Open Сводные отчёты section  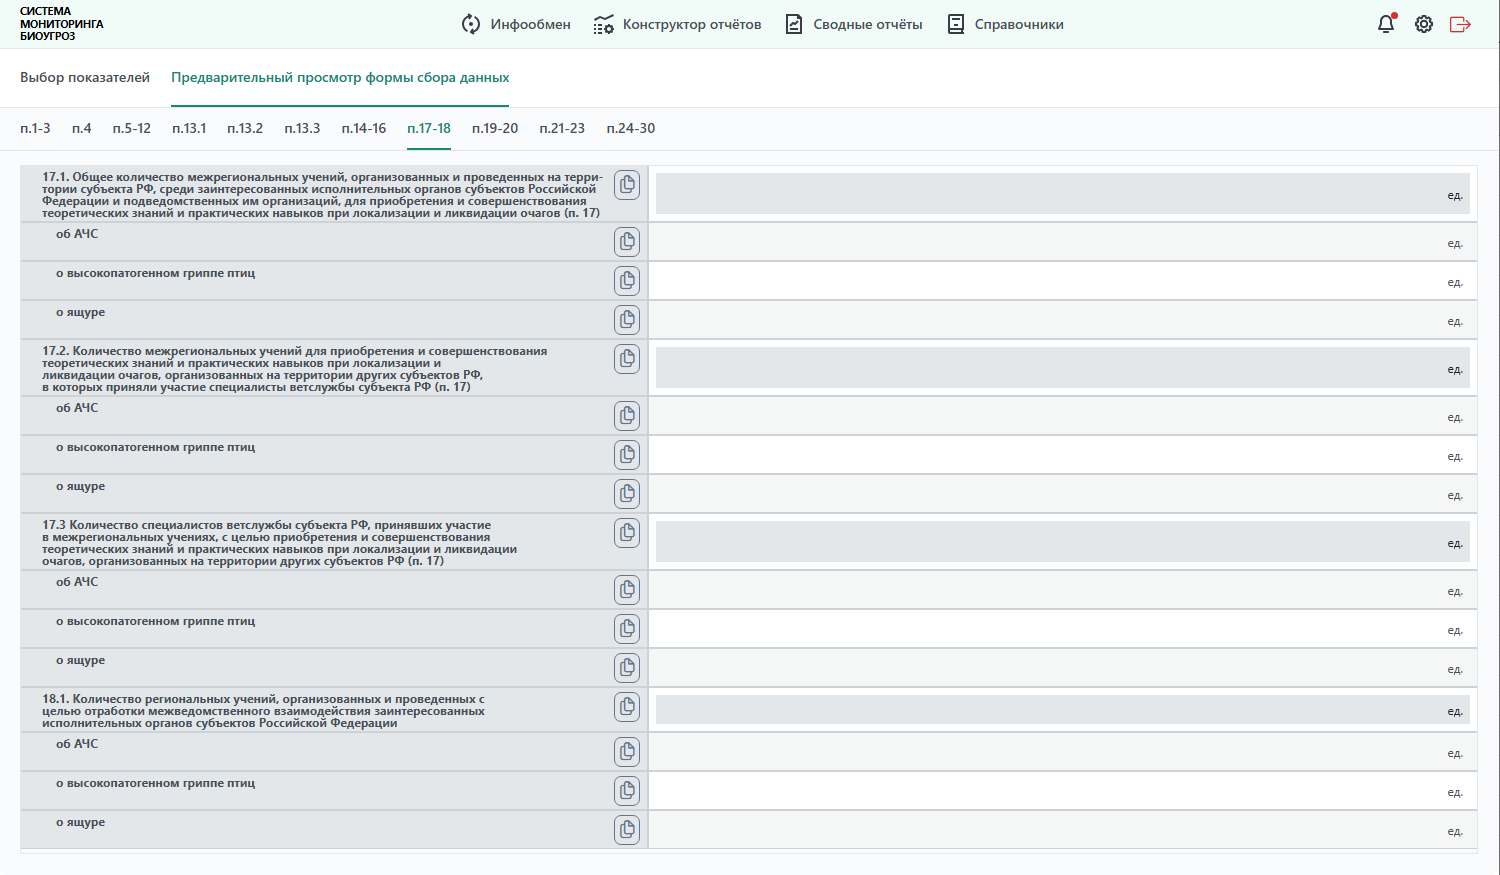point(853,24)
